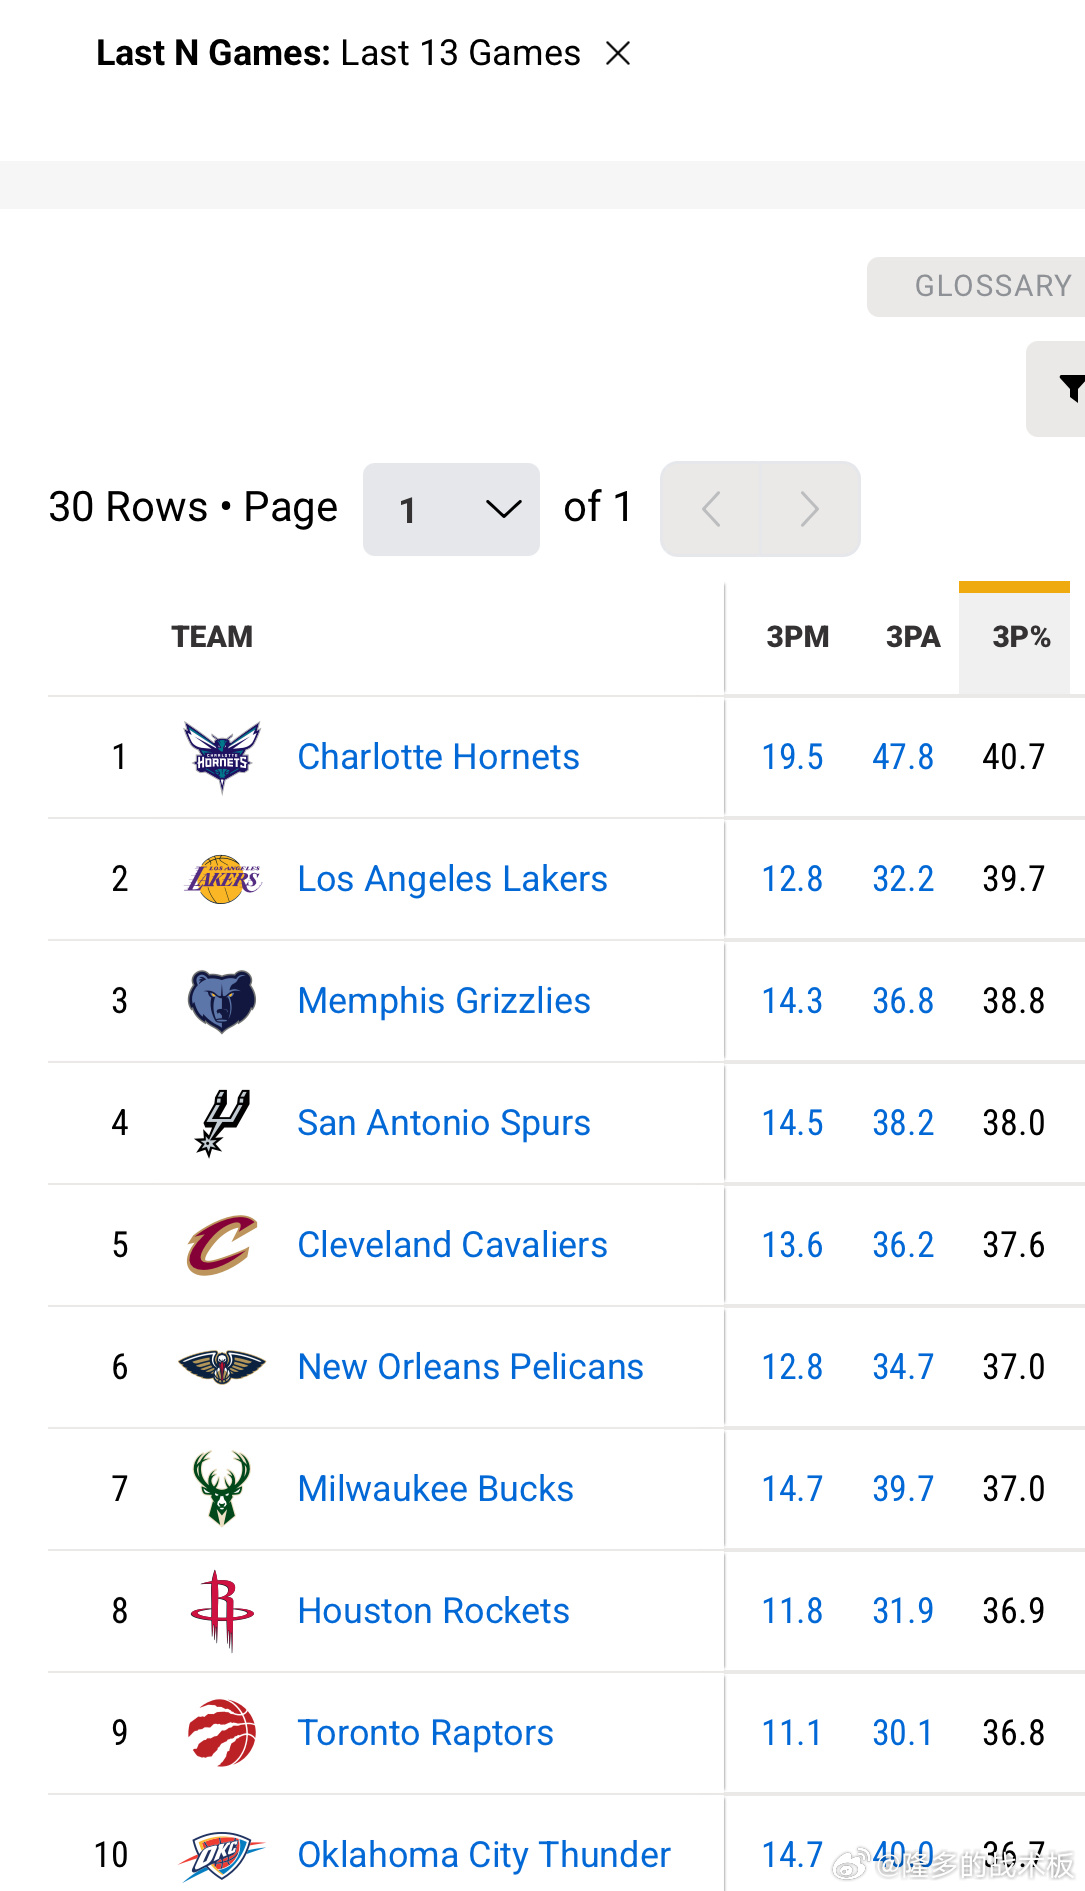Click the Cleveland Cavaliers logo
This screenshot has height=1891, width=1085.
pos(222,1245)
